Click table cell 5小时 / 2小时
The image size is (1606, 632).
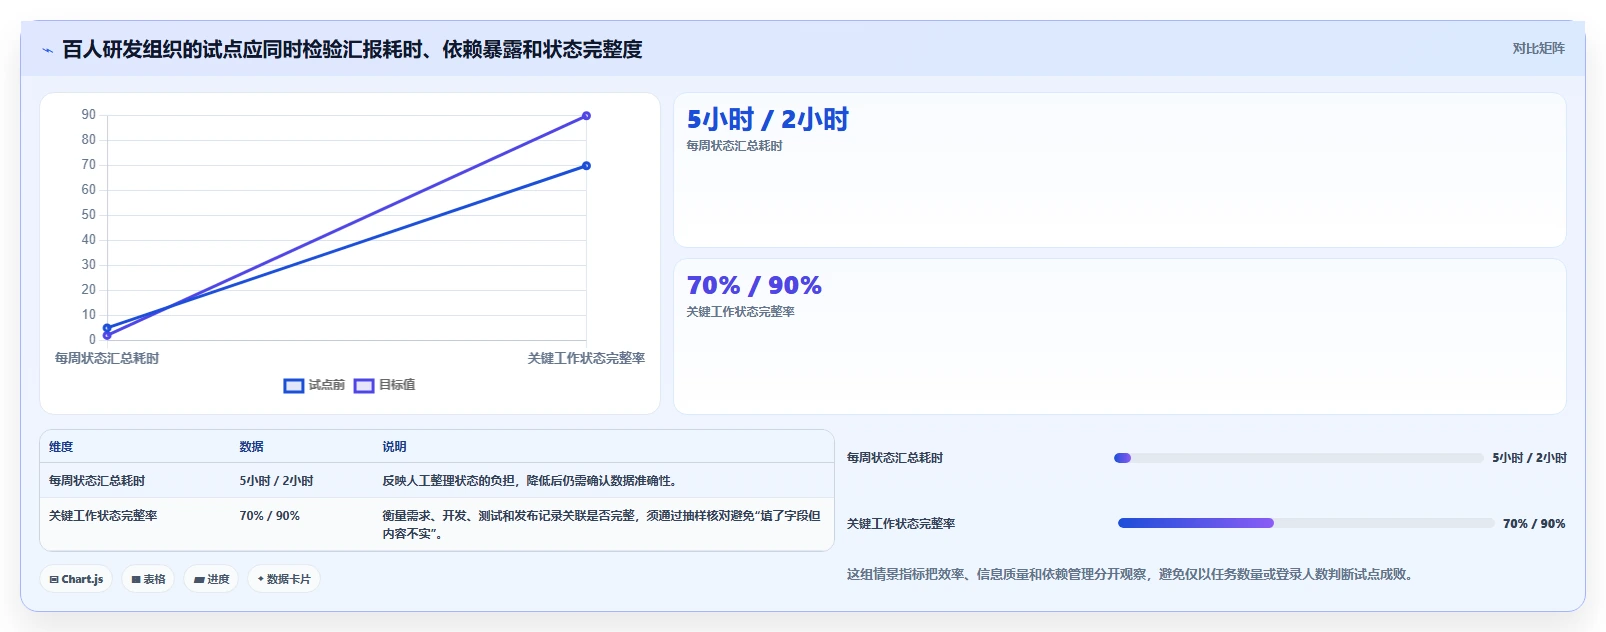tap(276, 481)
